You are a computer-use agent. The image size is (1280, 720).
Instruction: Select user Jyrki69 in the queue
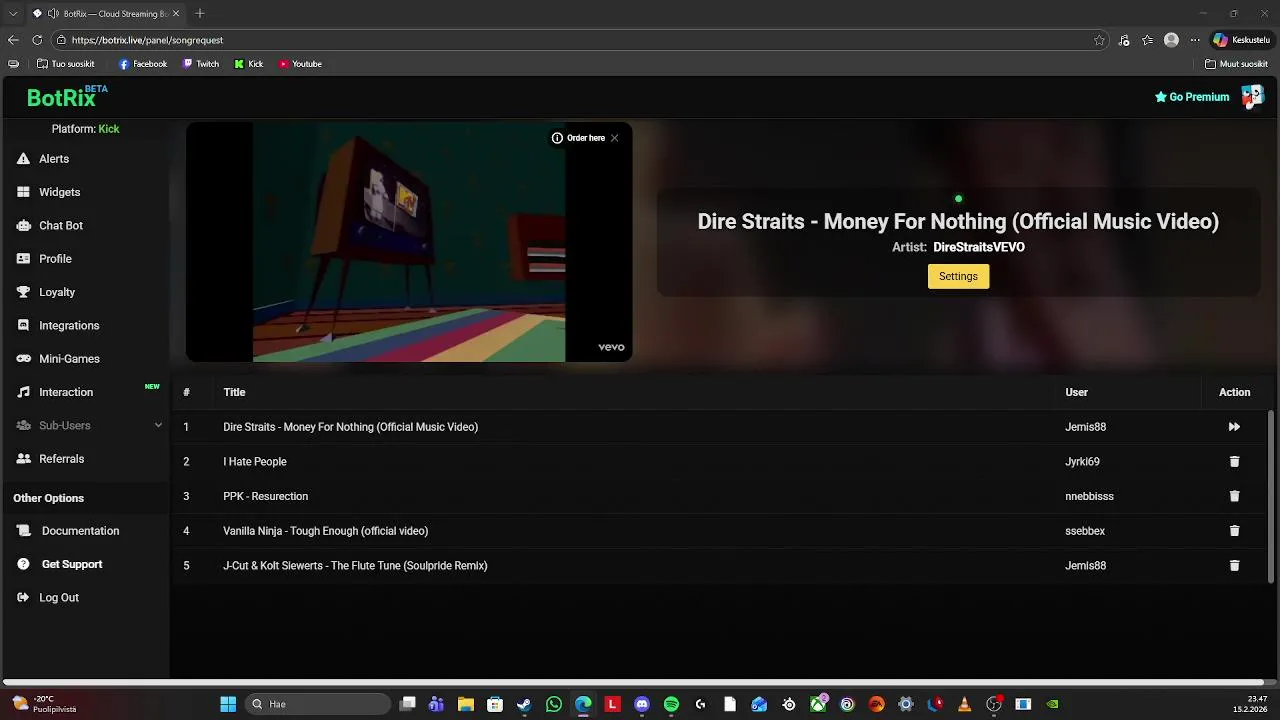[1082, 462]
